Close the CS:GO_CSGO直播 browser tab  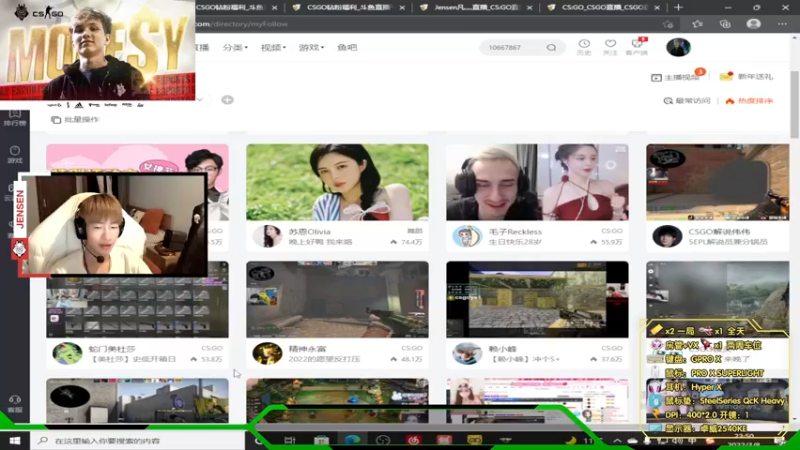[657, 8]
